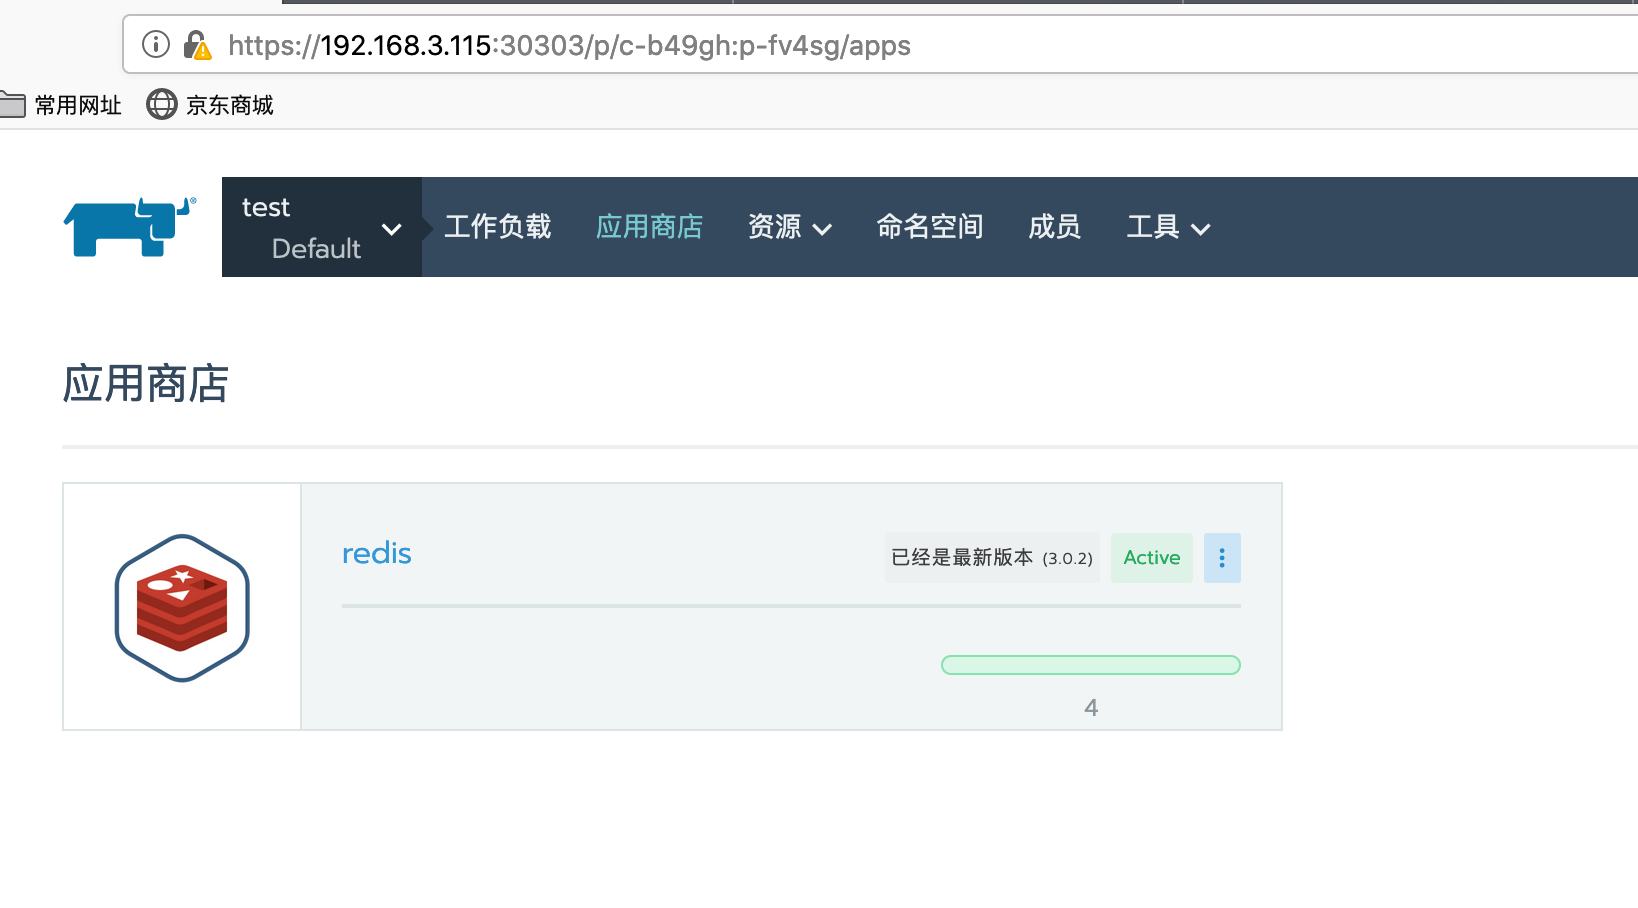Screen dimensions: 1638x908
Task: Open the 常用网址 bookmarks folder
Action: (x=61, y=105)
